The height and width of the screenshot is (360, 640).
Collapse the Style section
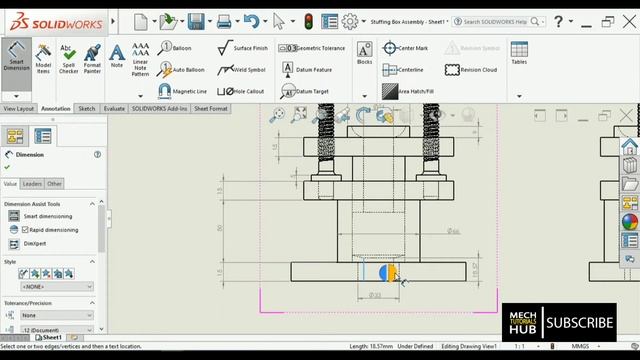(x=92, y=262)
